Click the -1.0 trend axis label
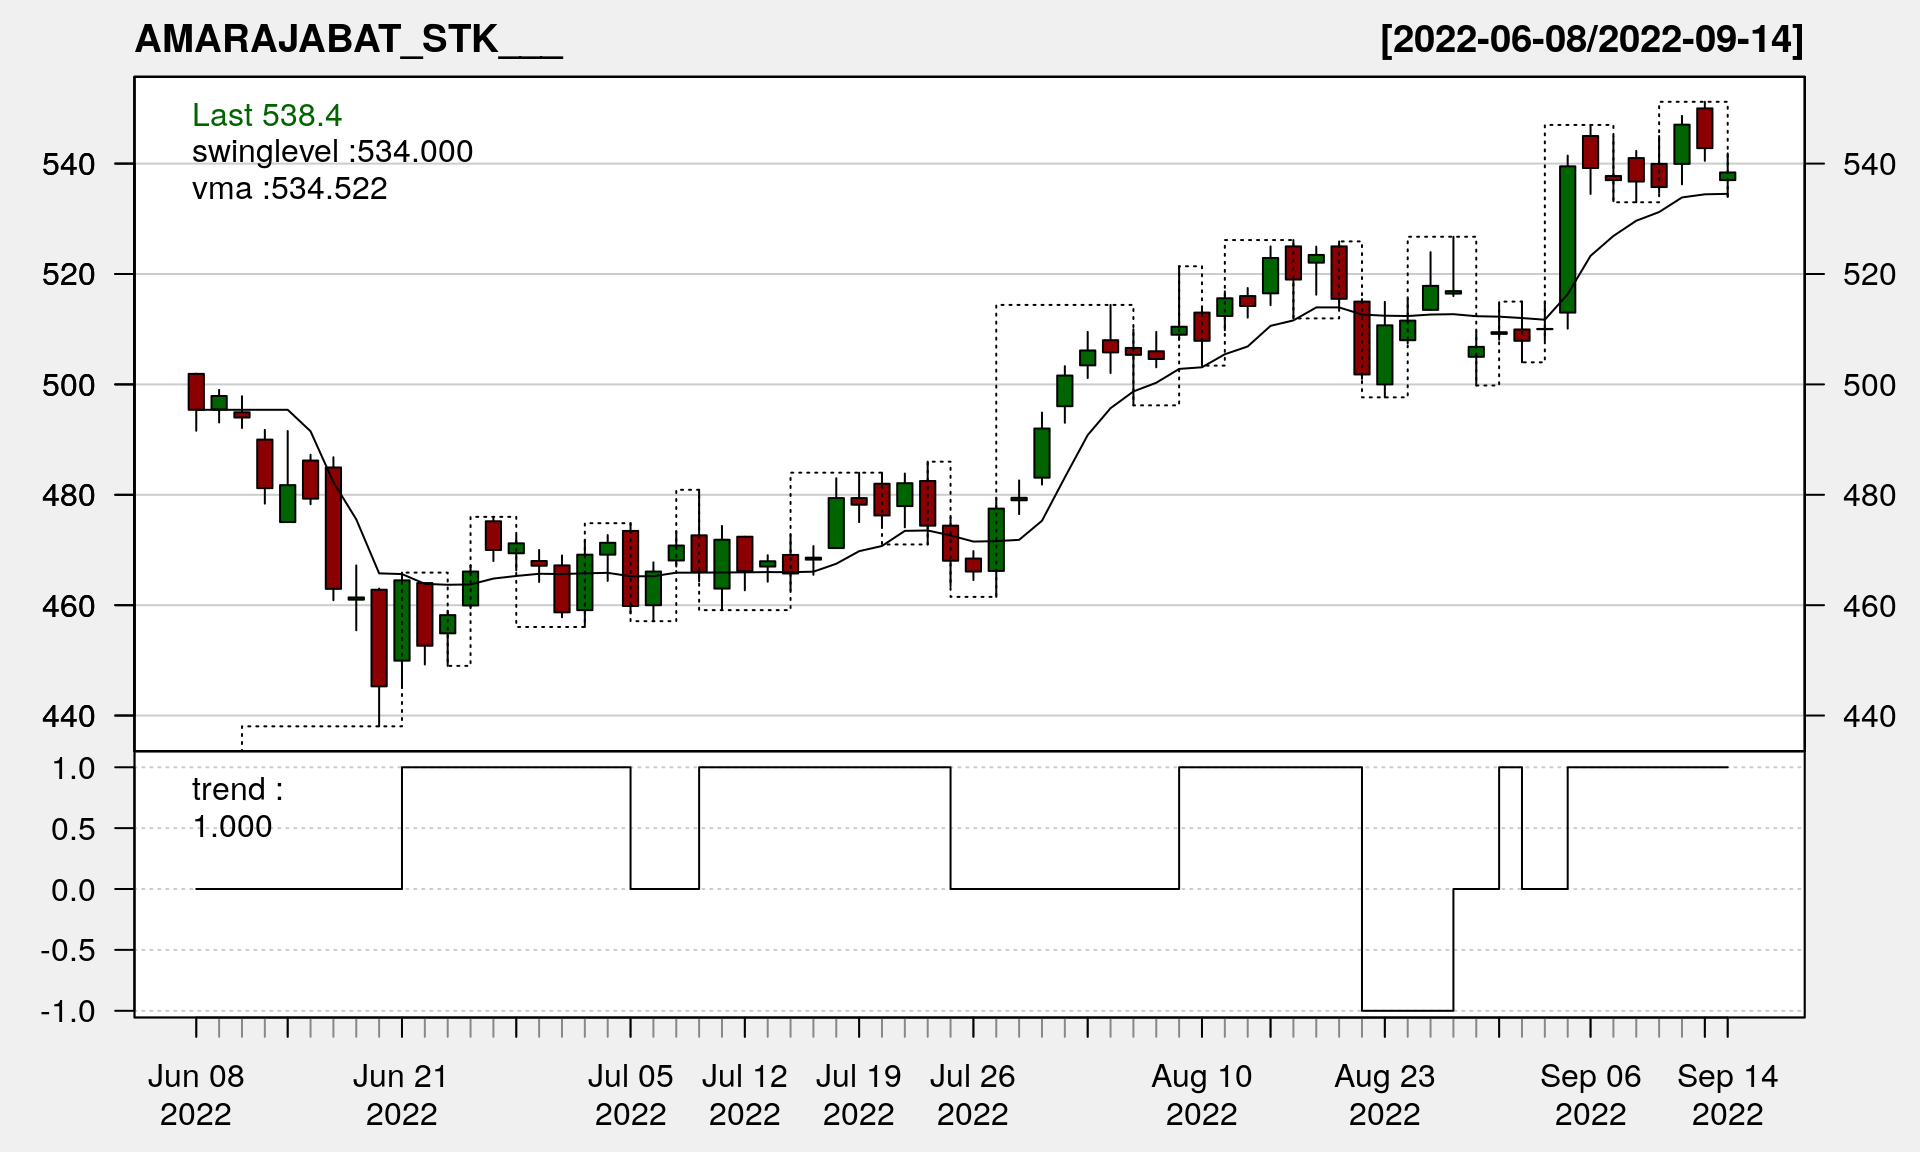1920x1152 pixels. click(x=68, y=1011)
